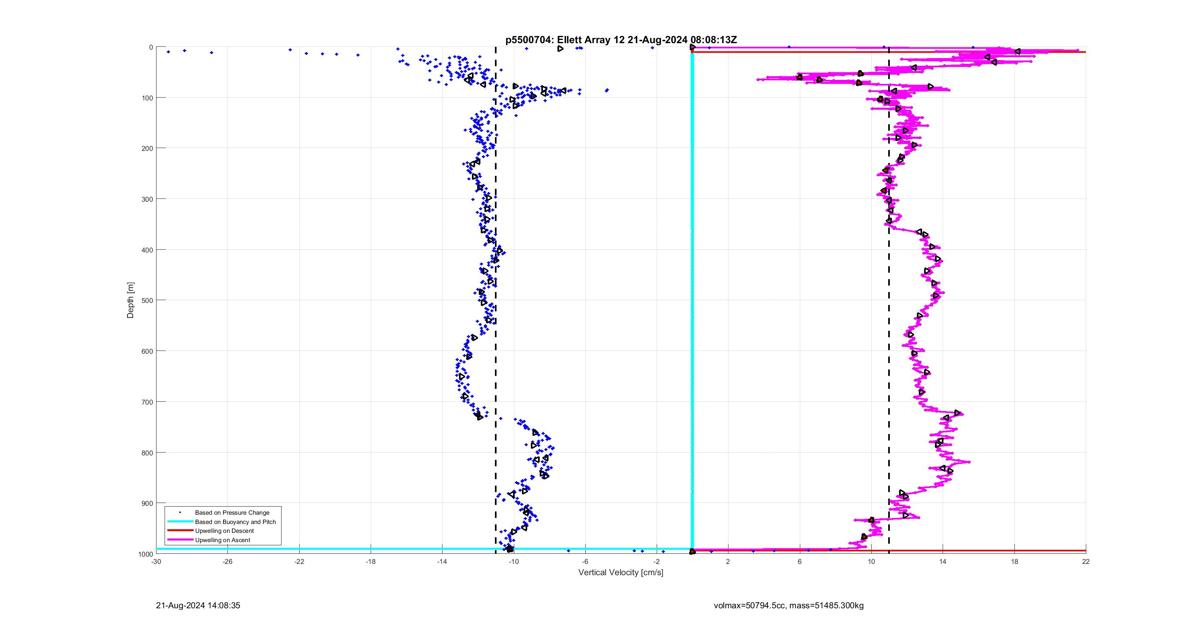Click the plot title 'p5500704: Ellett Array 12'

click(x=565, y=40)
